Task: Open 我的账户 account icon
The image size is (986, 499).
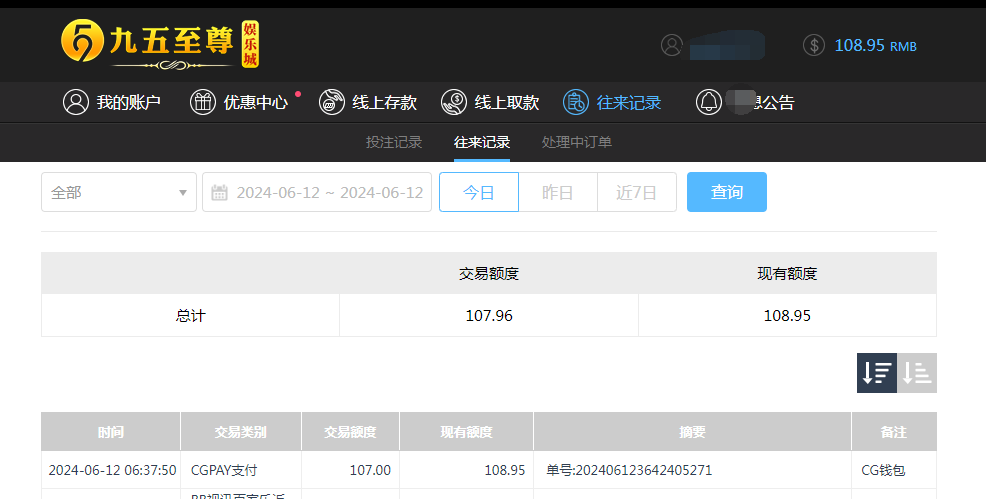Action: coord(76,102)
